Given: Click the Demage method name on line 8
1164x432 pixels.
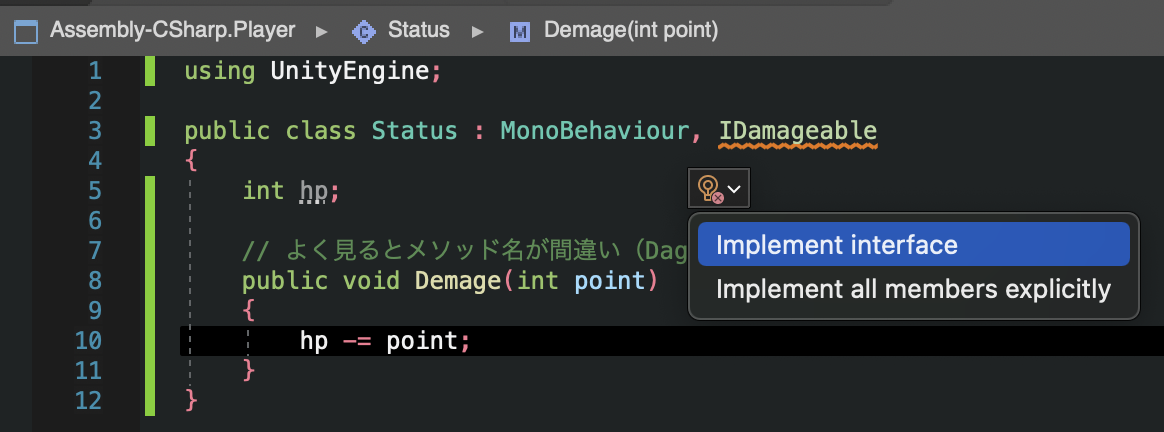Looking at the screenshot, I should 458,281.
